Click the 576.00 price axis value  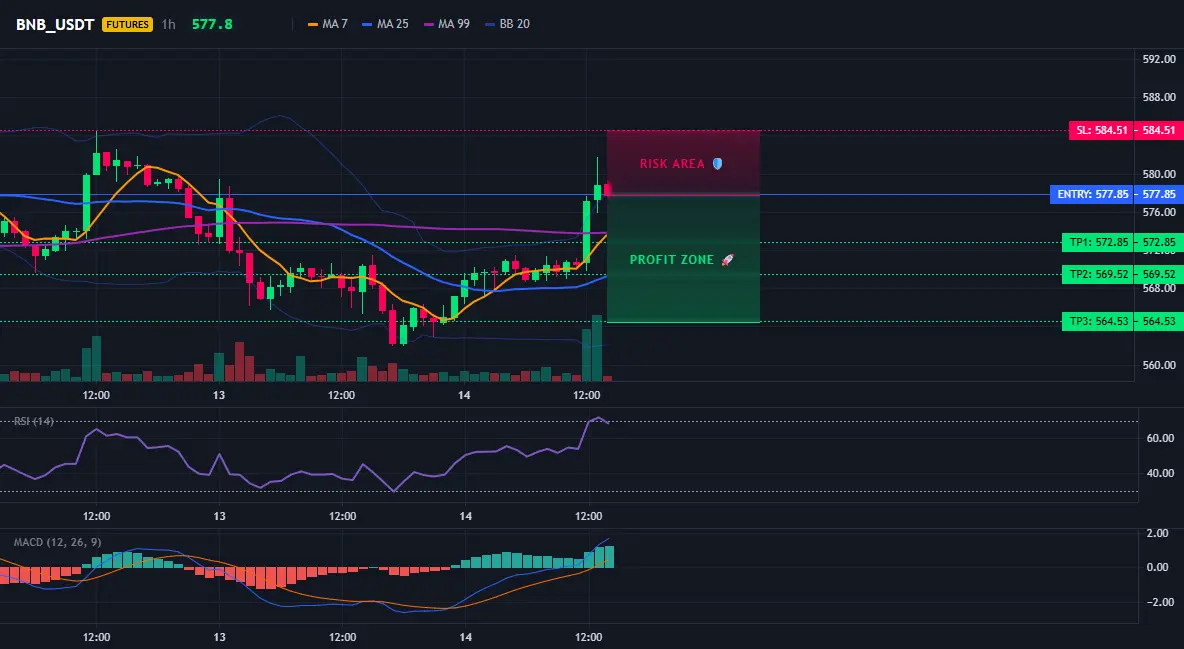(x=1159, y=212)
